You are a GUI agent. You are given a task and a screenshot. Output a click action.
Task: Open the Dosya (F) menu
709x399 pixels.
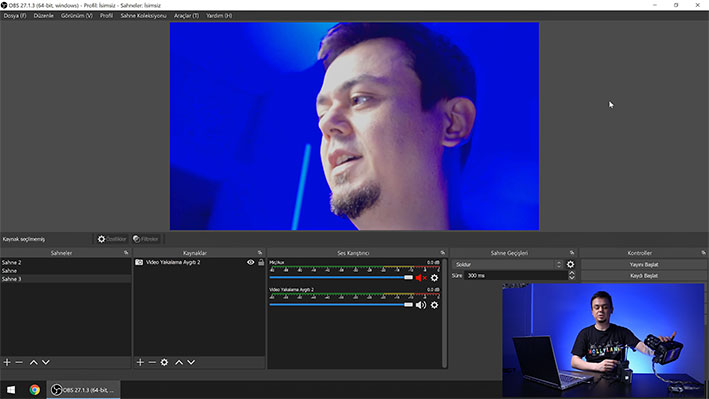[15, 15]
